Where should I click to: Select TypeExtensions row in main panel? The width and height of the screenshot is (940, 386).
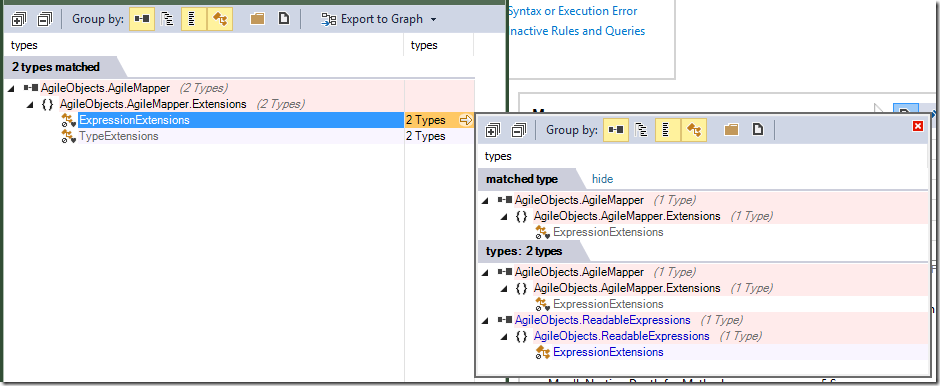click(x=119, y=136)
